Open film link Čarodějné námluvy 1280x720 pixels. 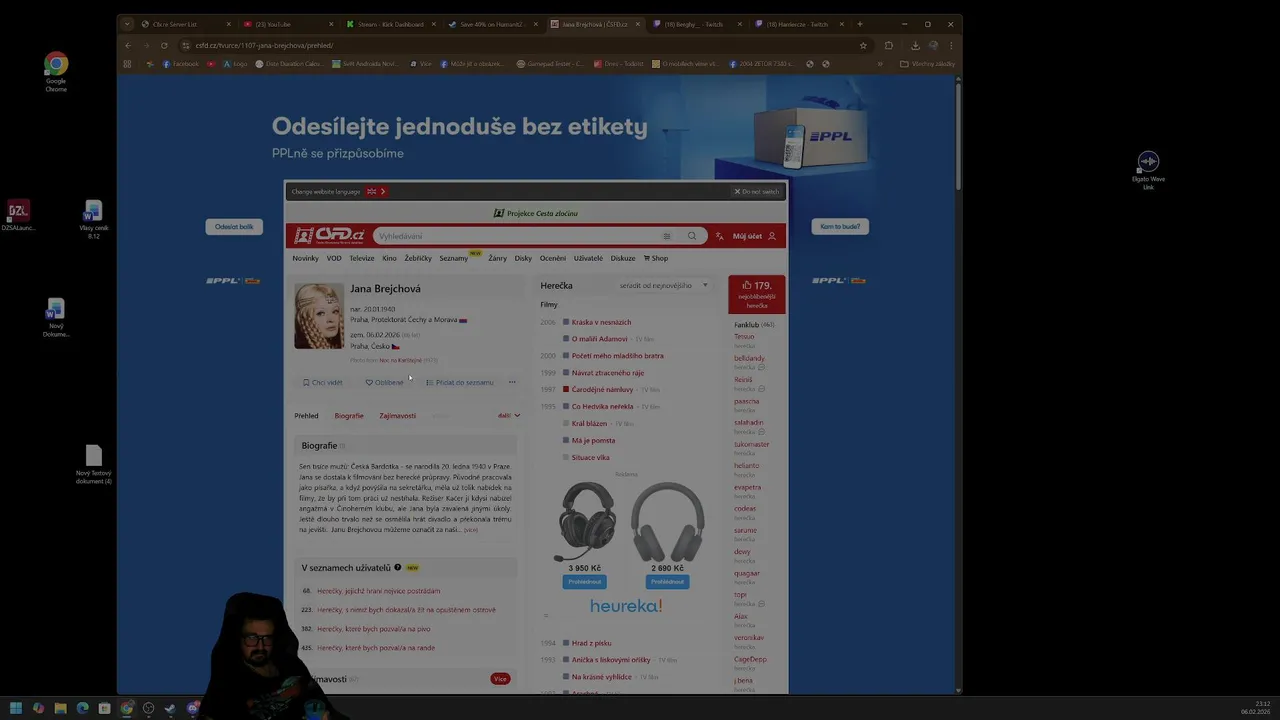(602, 389)
